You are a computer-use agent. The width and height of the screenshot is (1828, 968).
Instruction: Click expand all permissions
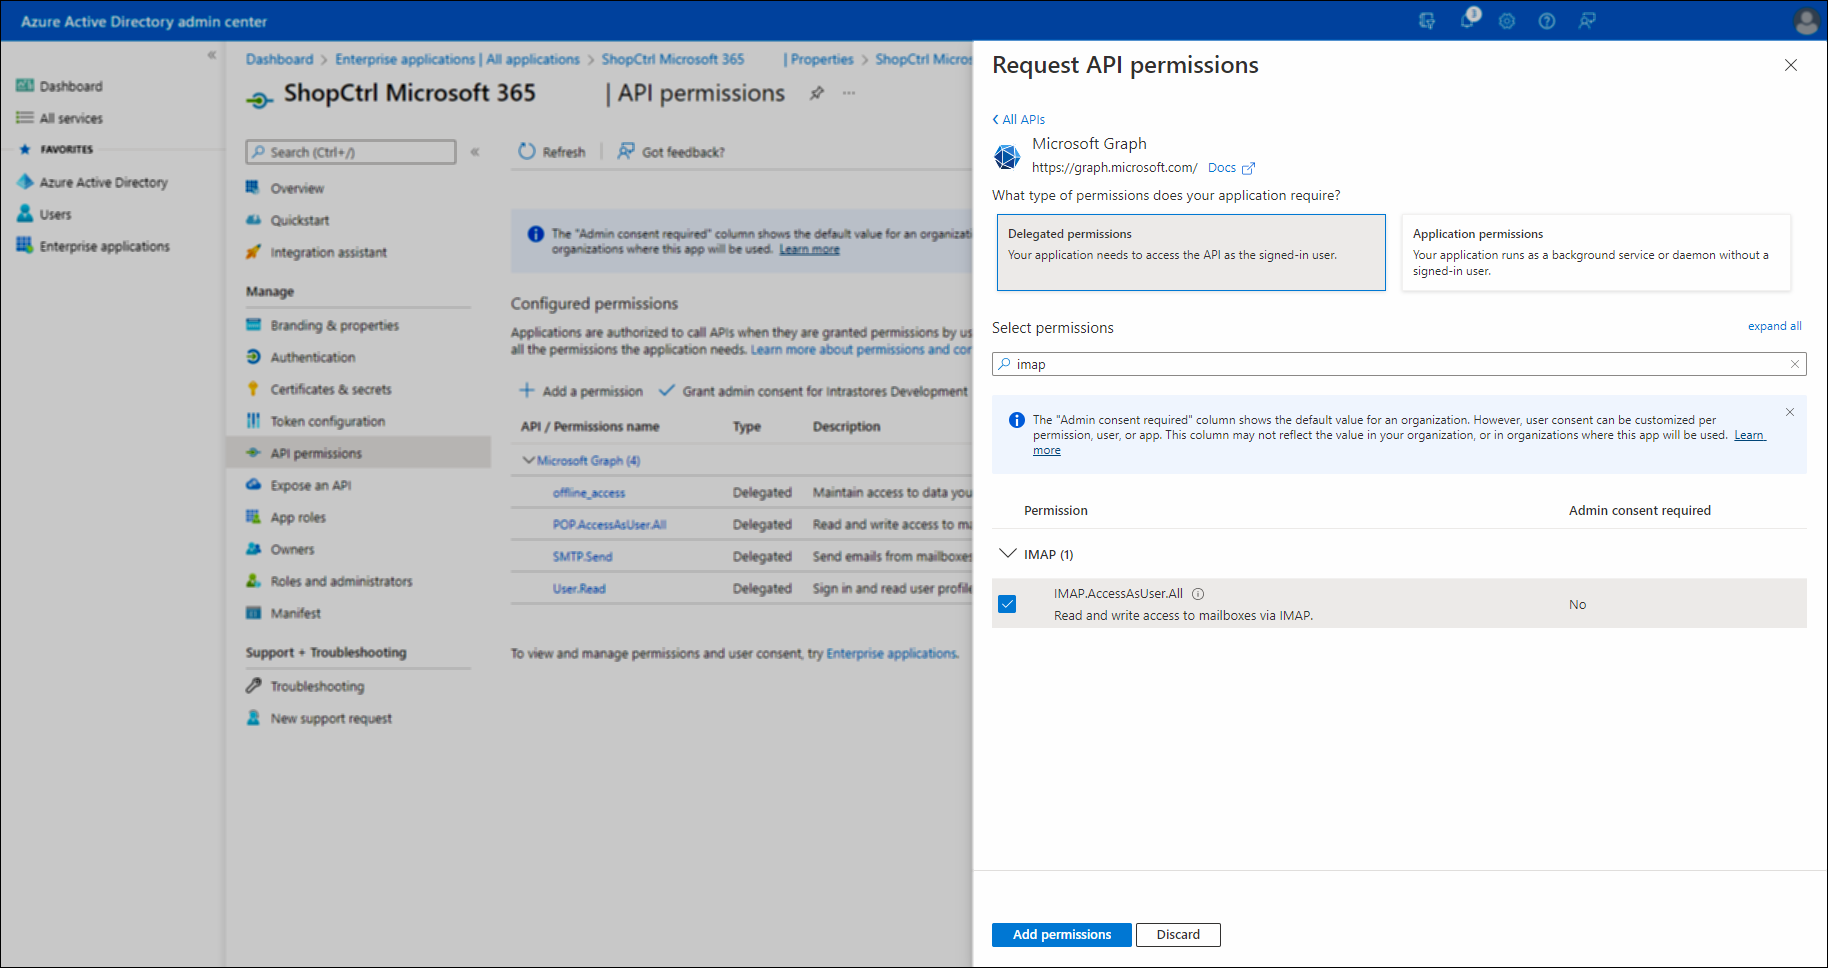coord(1774,326)
